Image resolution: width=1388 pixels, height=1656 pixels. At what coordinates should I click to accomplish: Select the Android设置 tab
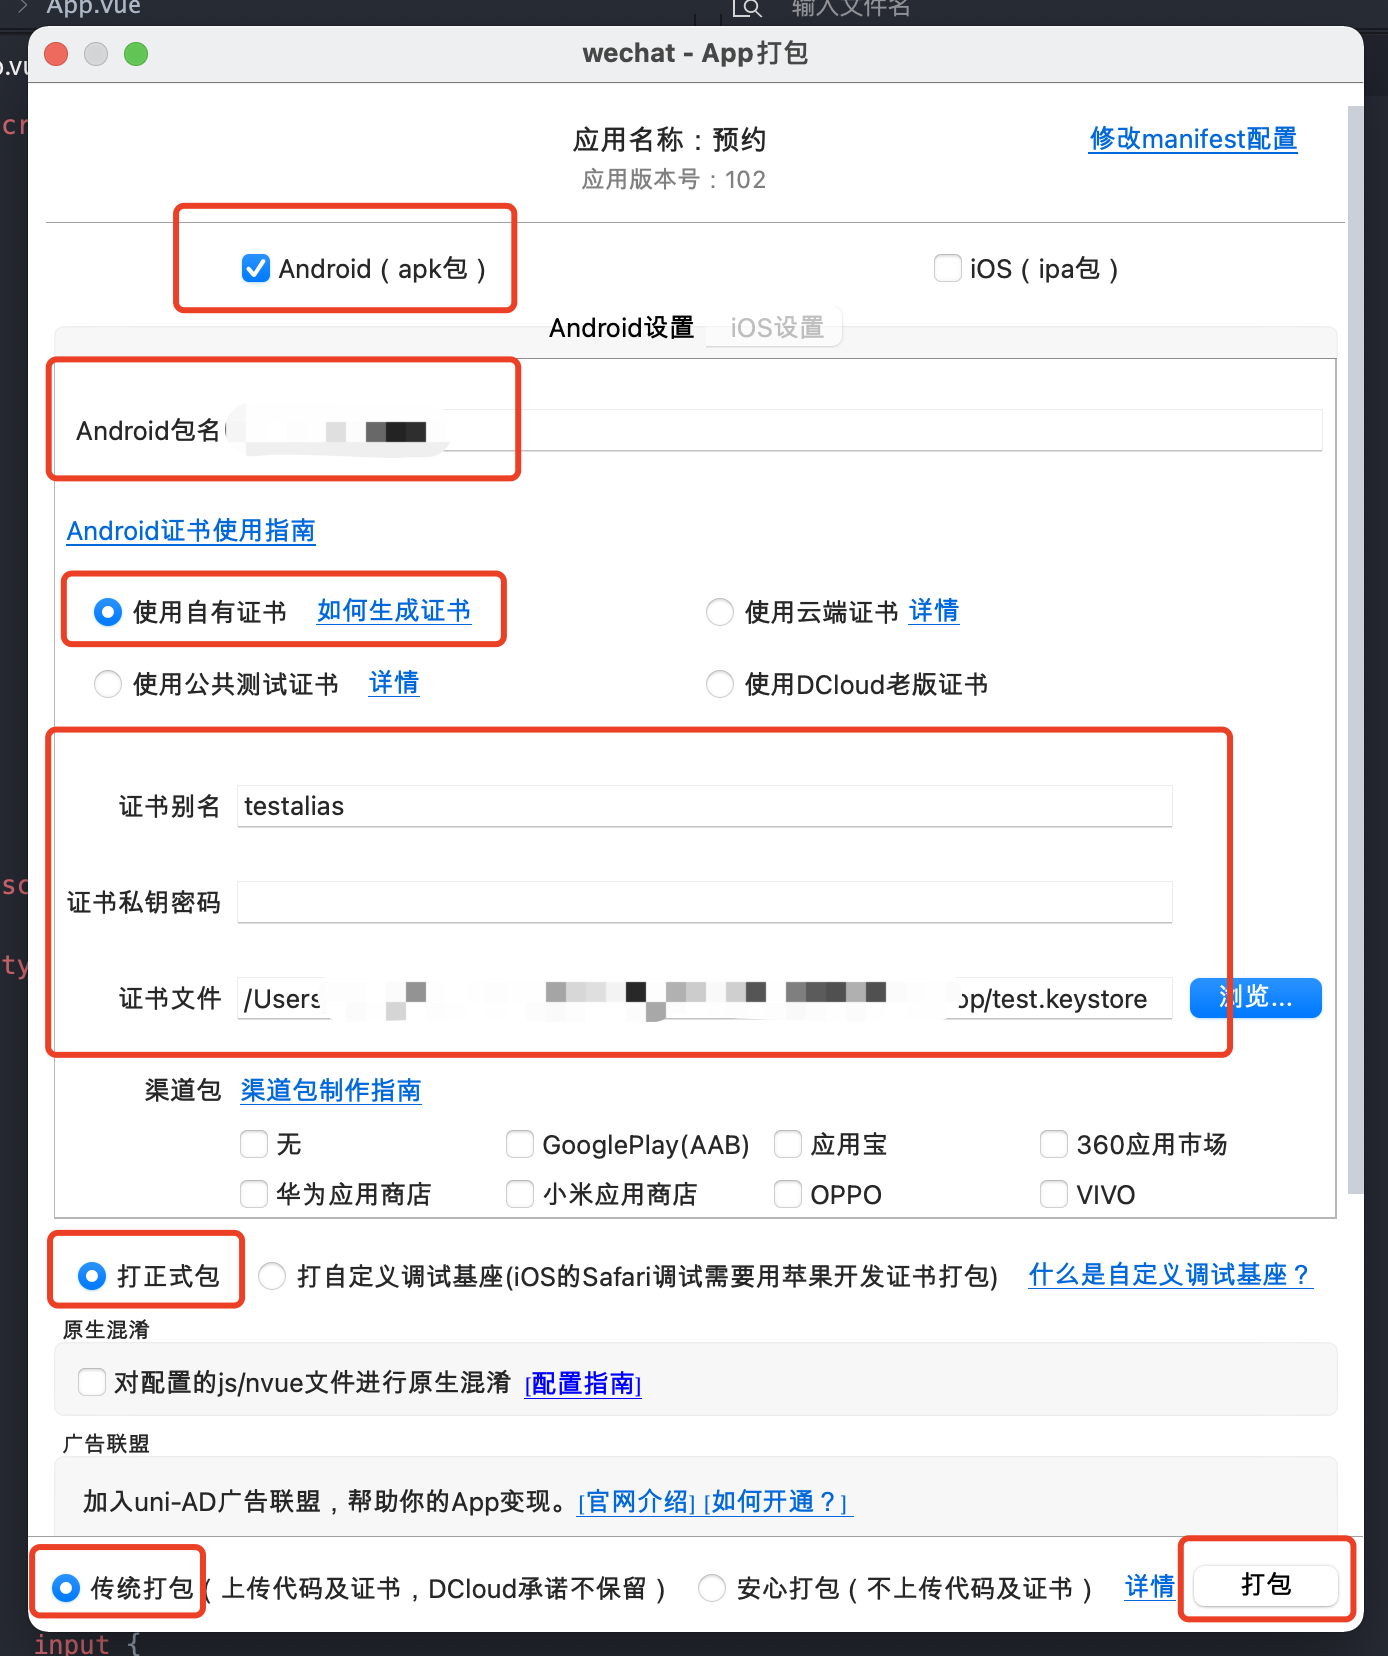[x=621, y=328]
